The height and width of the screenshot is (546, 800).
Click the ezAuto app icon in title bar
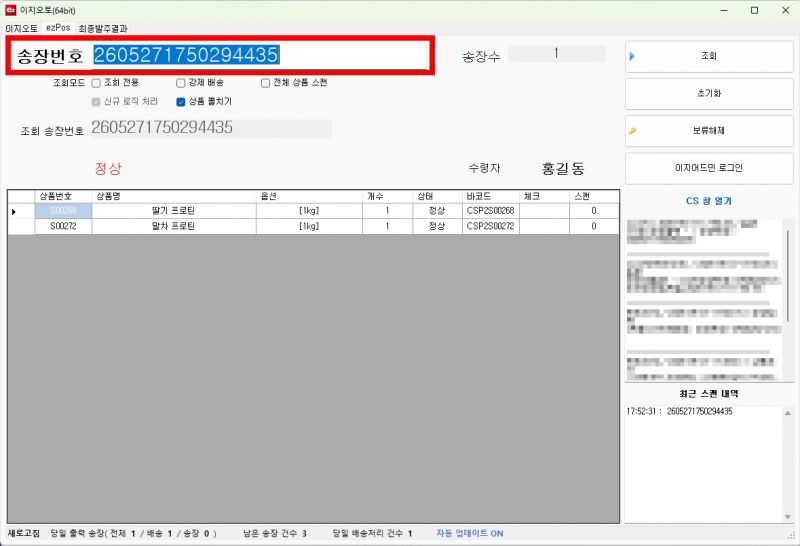pyautogui.click(x=11, y=10)
